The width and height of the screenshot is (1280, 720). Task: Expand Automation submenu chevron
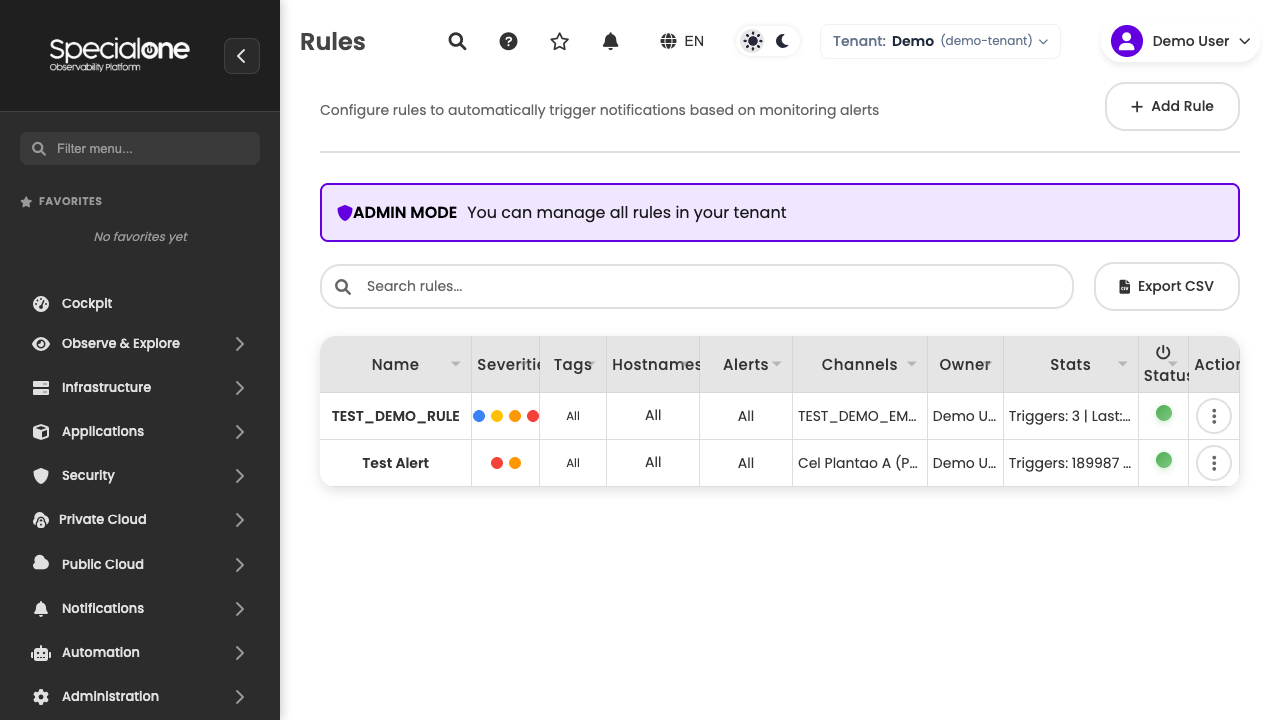(x=240, y=652)
